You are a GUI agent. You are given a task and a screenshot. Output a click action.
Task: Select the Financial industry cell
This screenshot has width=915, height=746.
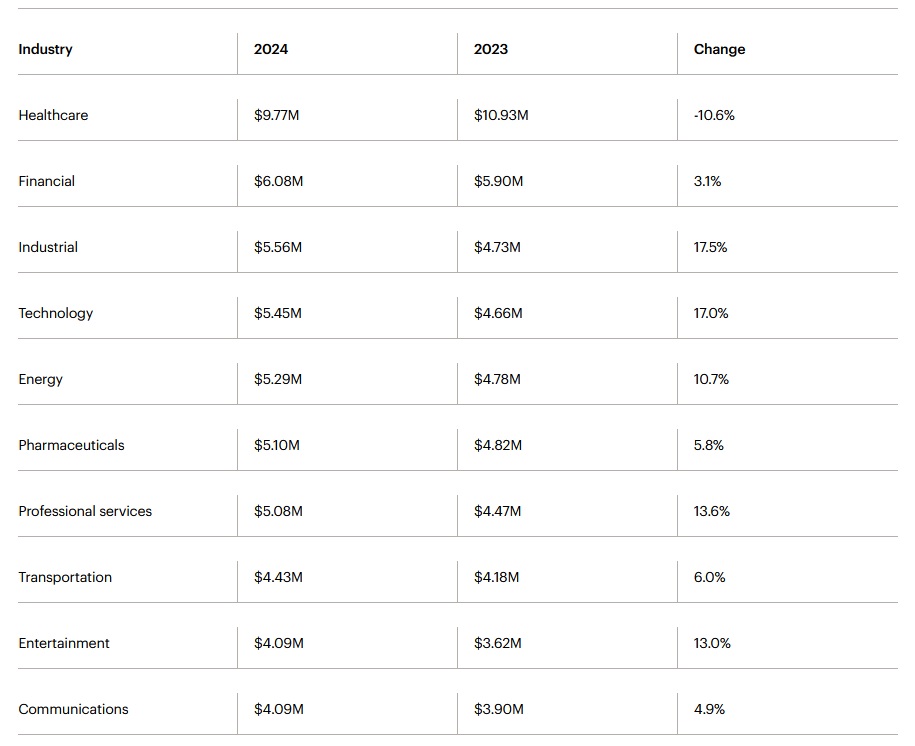click(x=47, y=181)
